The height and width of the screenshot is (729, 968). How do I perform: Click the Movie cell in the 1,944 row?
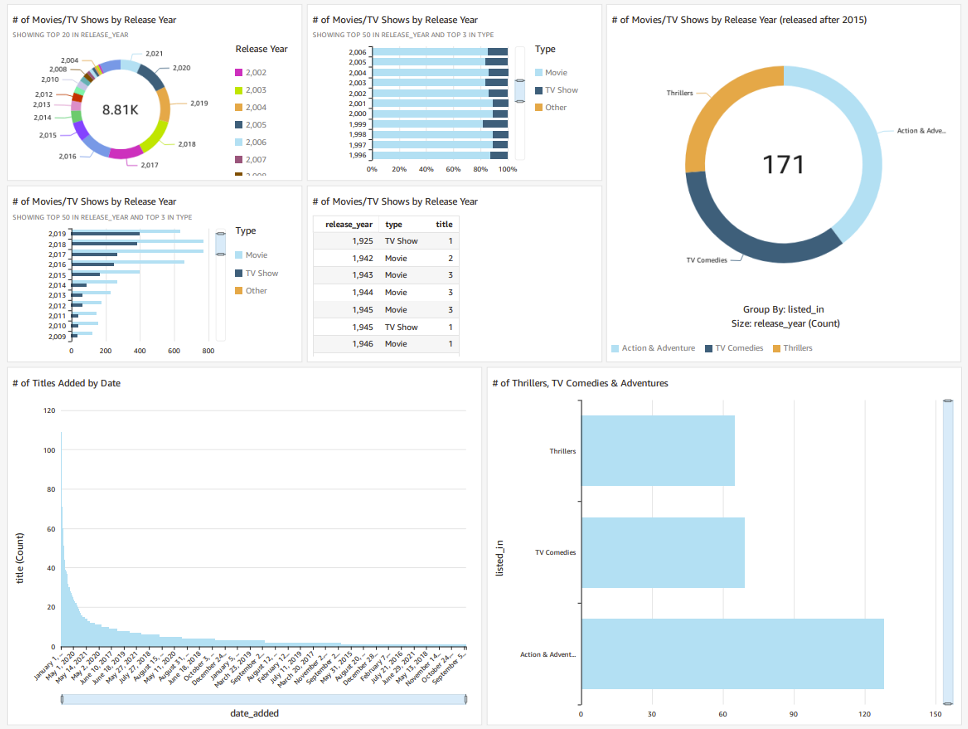point(396,293)
